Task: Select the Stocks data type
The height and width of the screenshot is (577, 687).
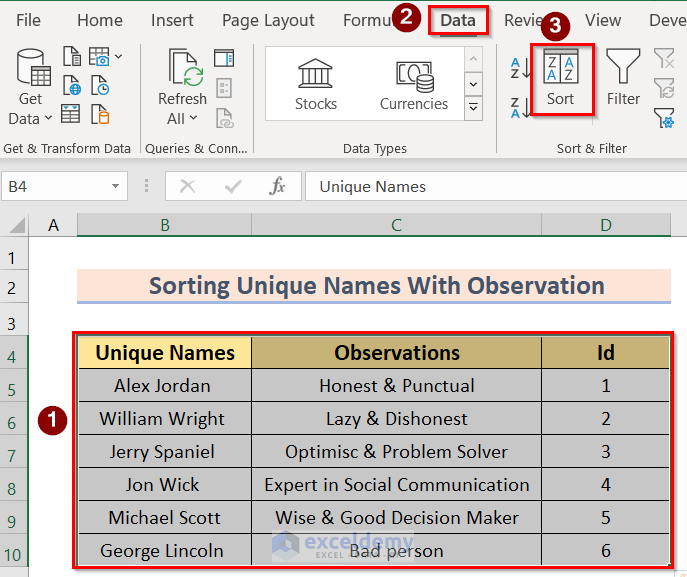Action: pos(316,84)
